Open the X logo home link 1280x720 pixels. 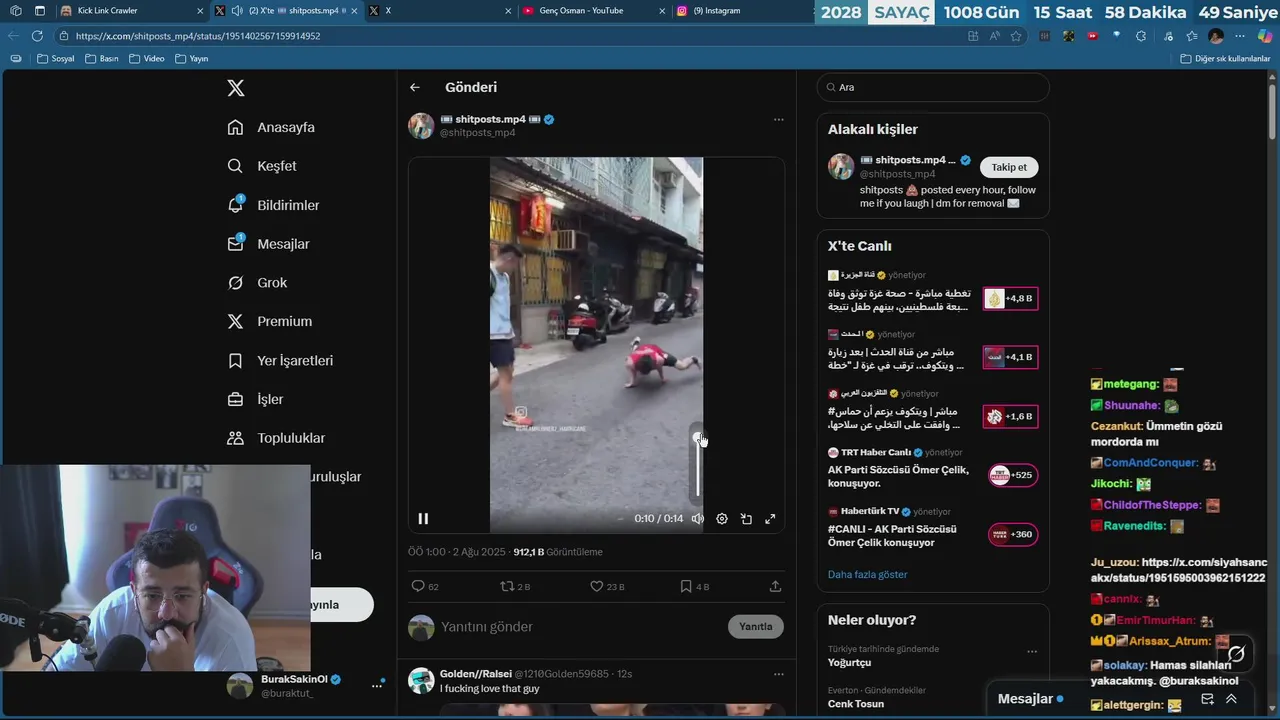pyautogui.click(x=236, y=88)
